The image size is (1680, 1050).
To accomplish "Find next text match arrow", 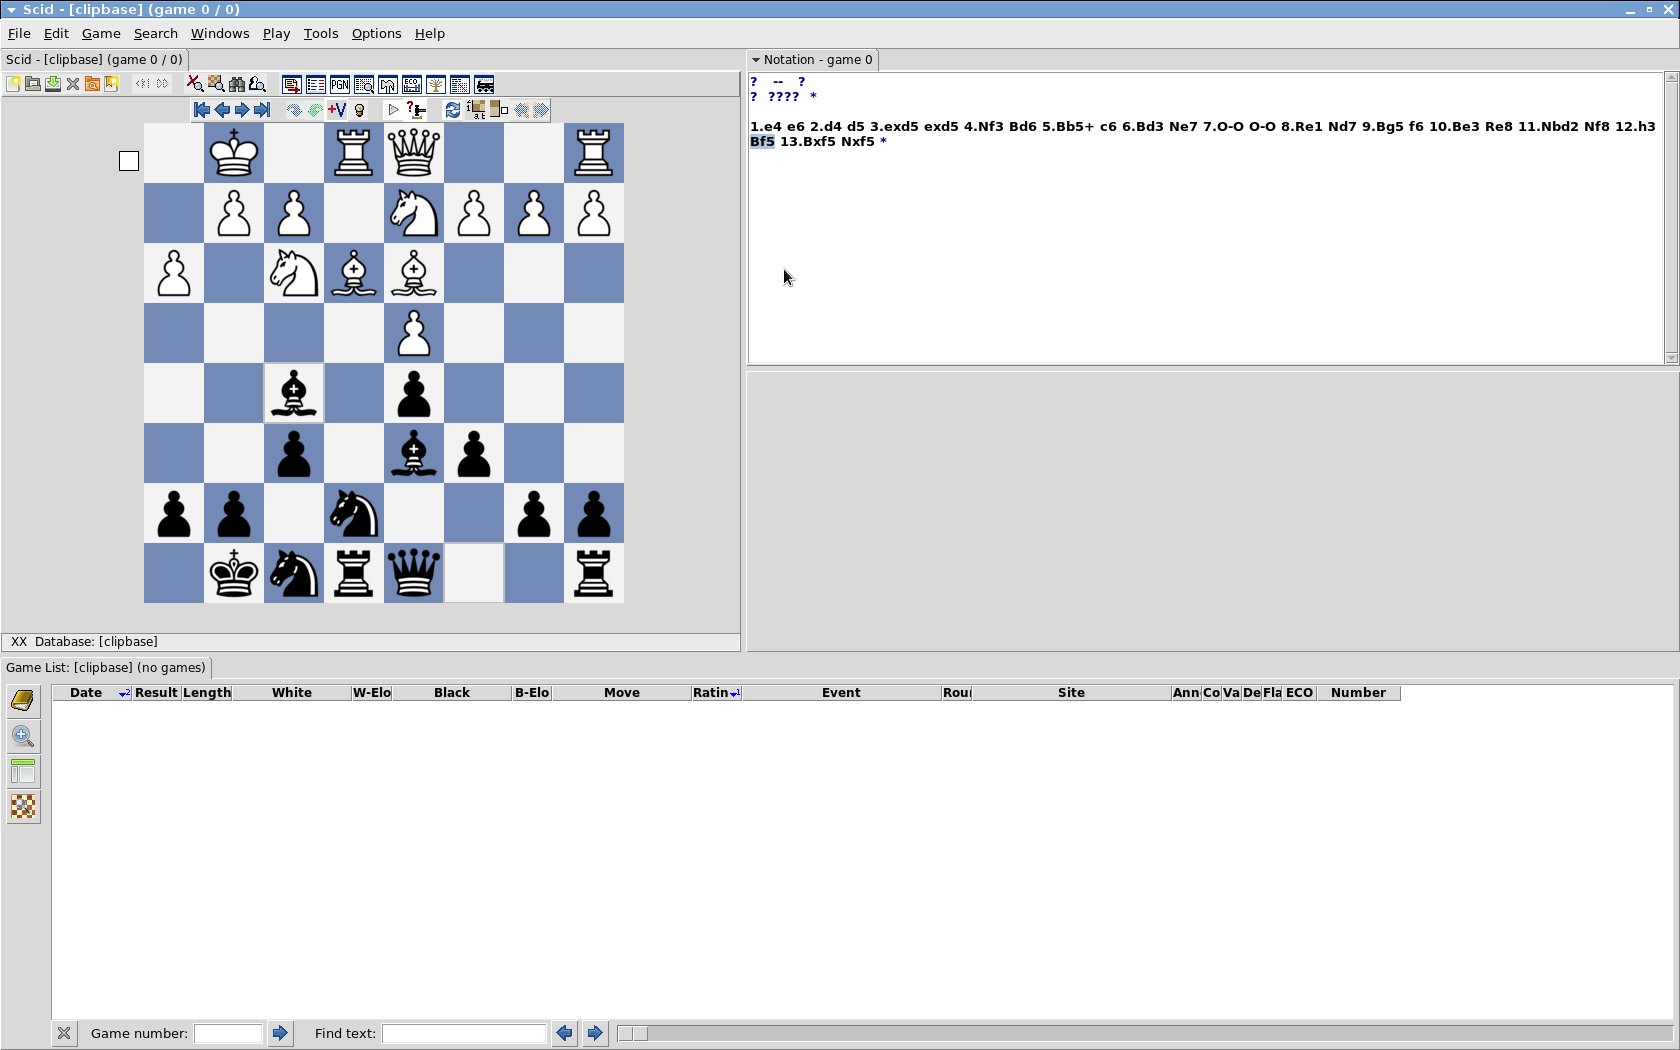I will coord(595,1033).
